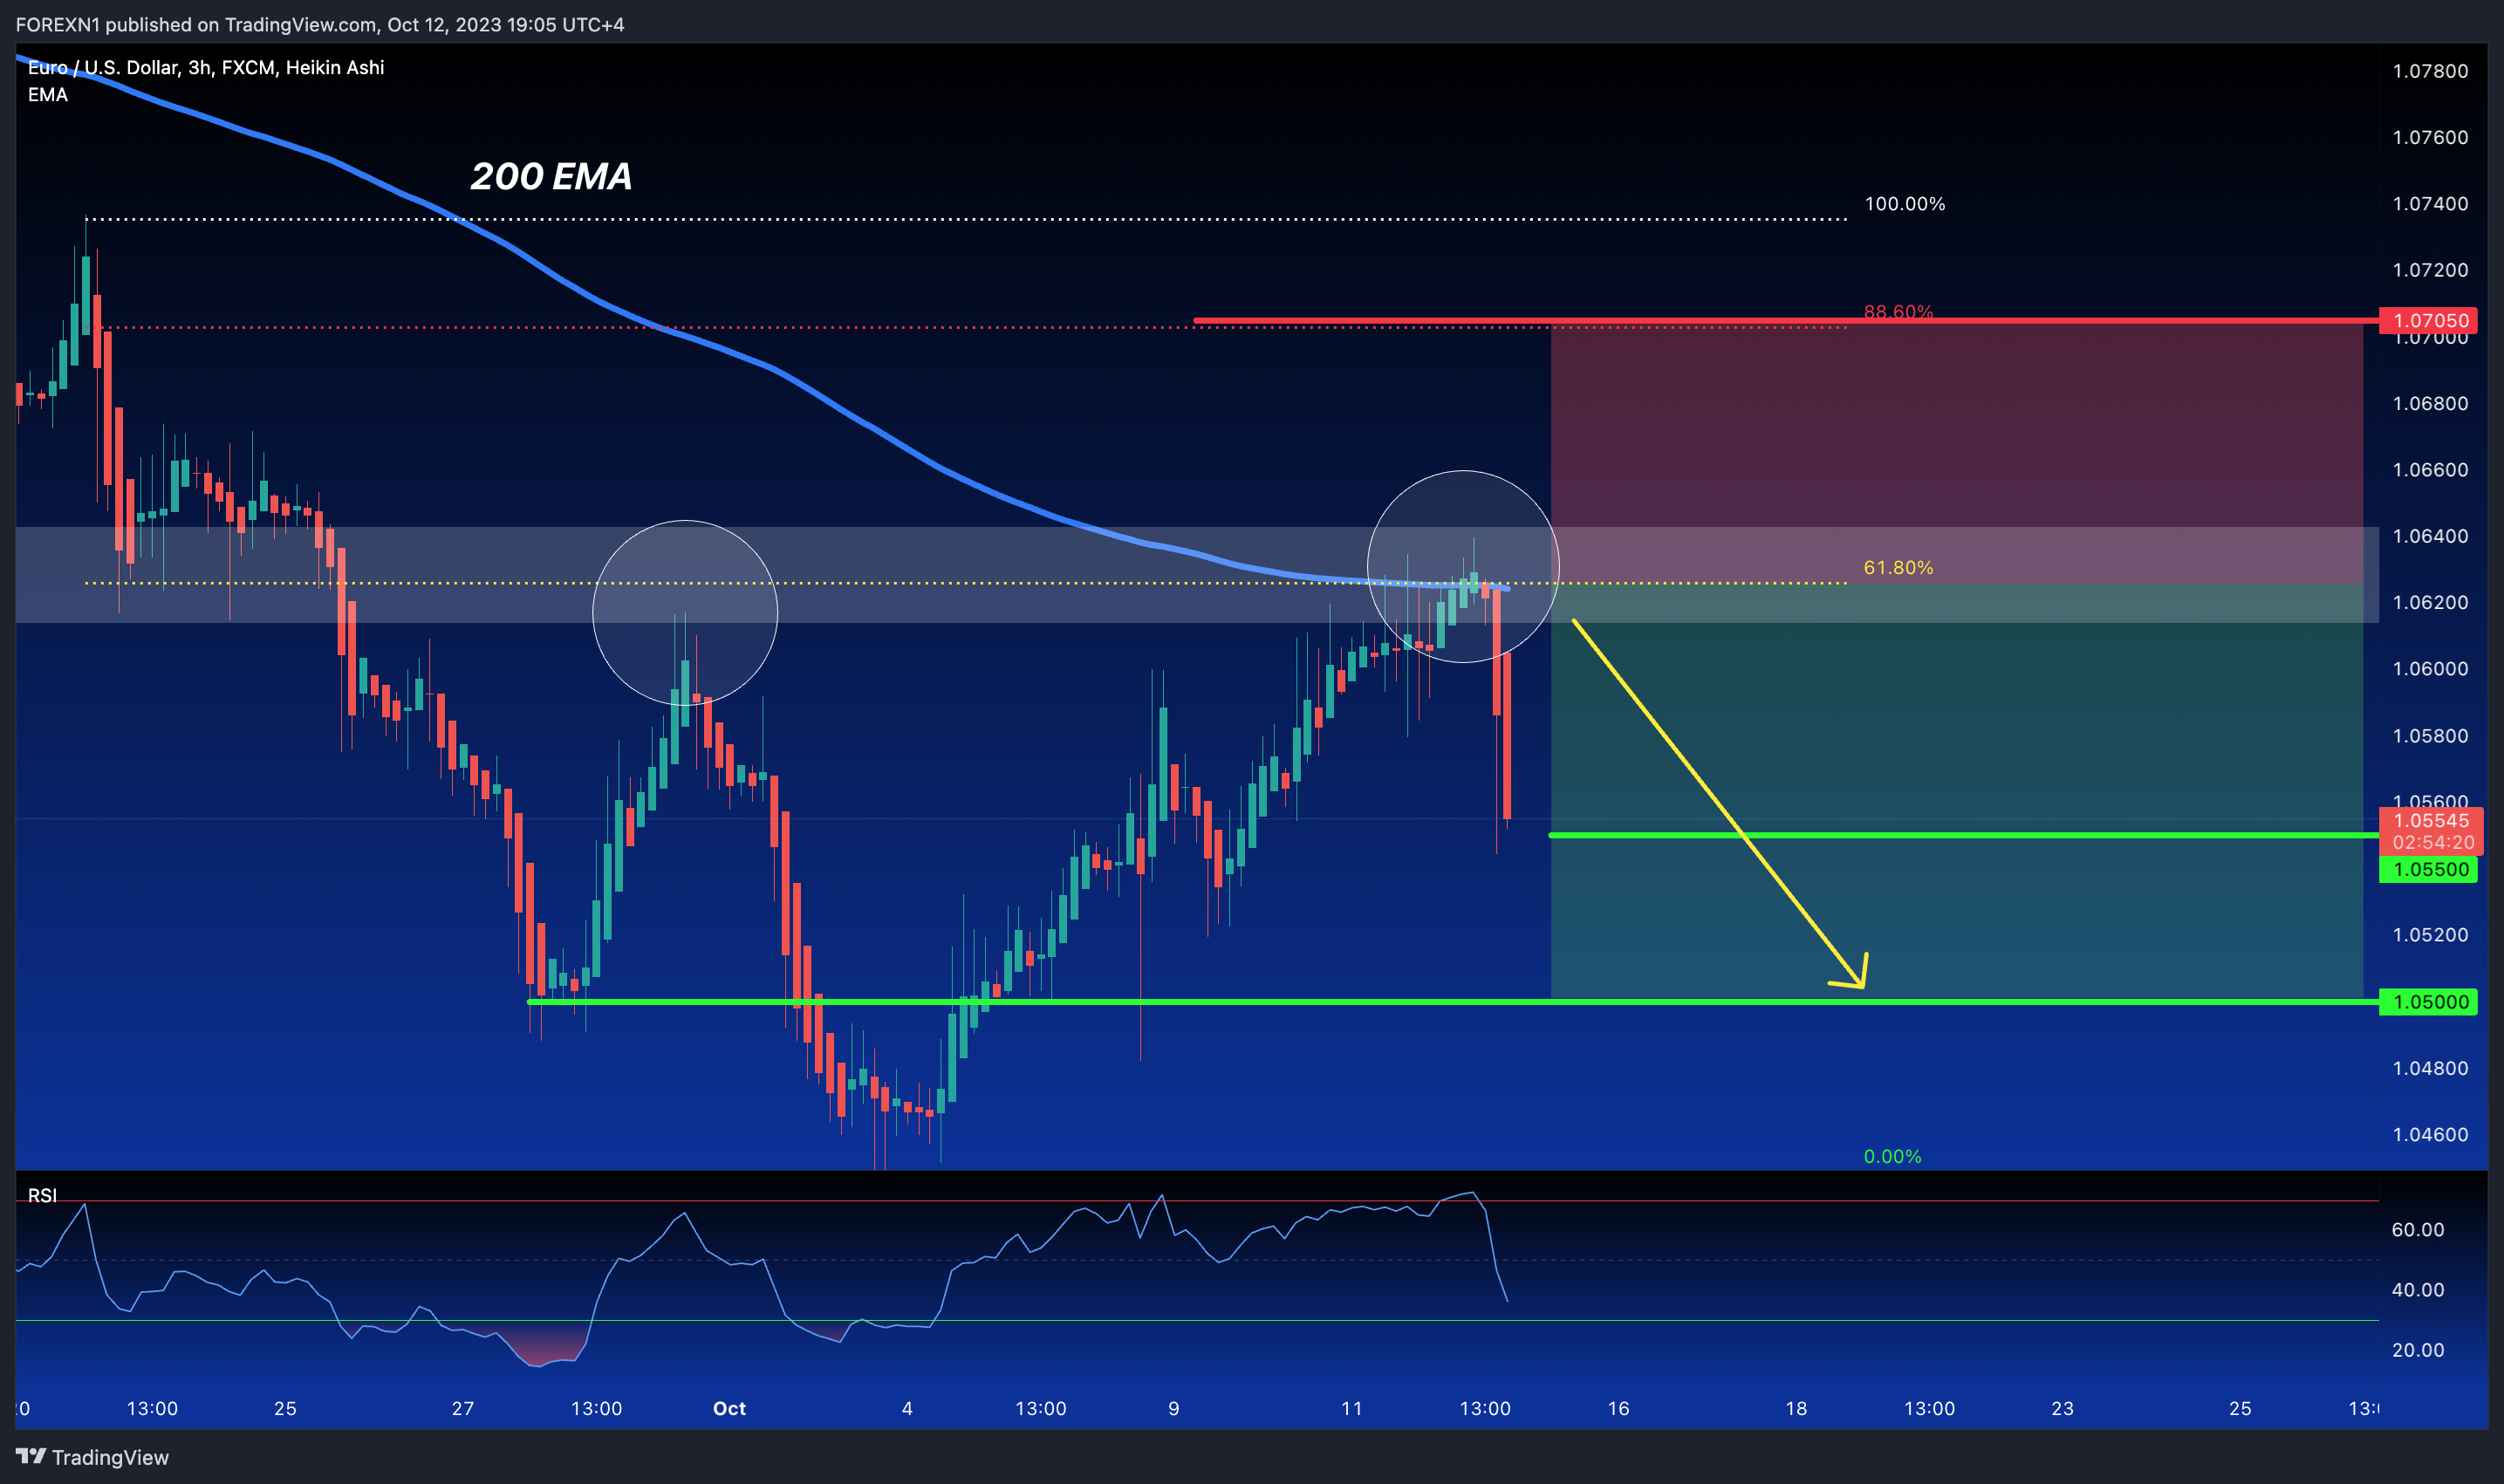Click the 100.00% Fibonacci level label

pos(1905,204)
